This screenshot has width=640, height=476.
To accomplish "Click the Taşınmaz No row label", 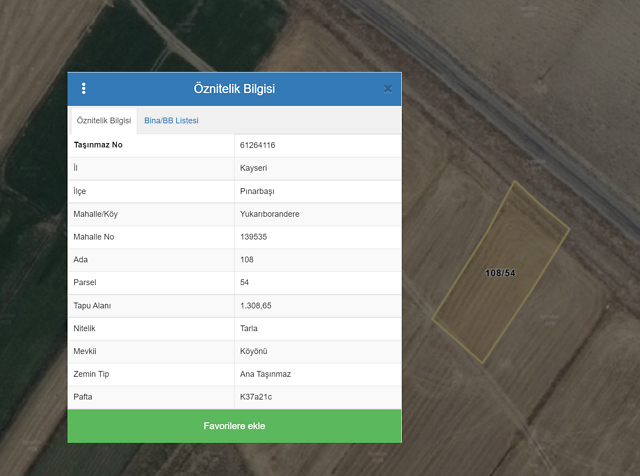I will pyautogui.click(x=98, y=145).
